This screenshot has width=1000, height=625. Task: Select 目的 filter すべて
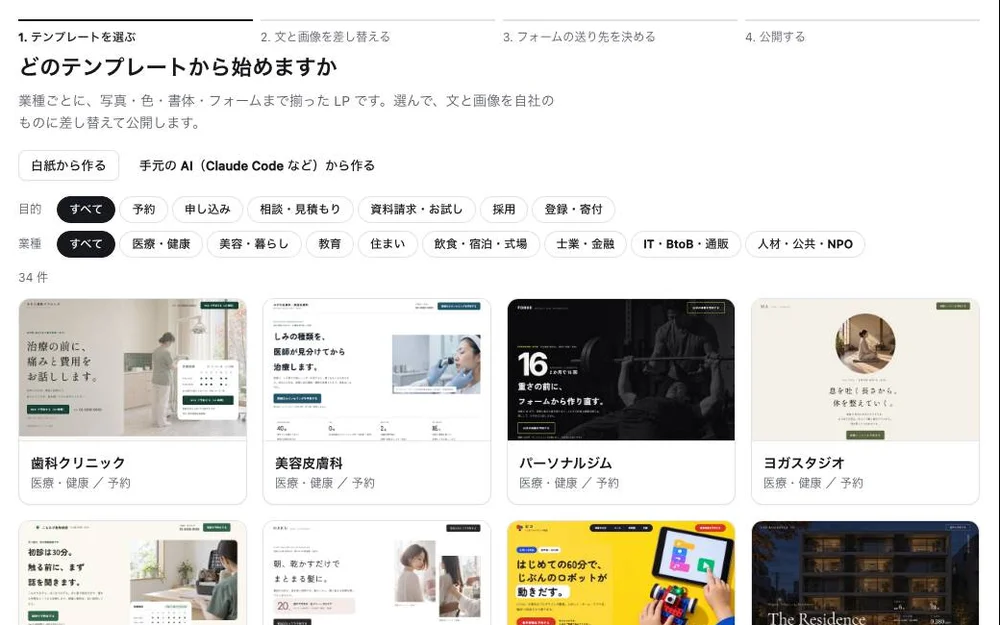86,209
